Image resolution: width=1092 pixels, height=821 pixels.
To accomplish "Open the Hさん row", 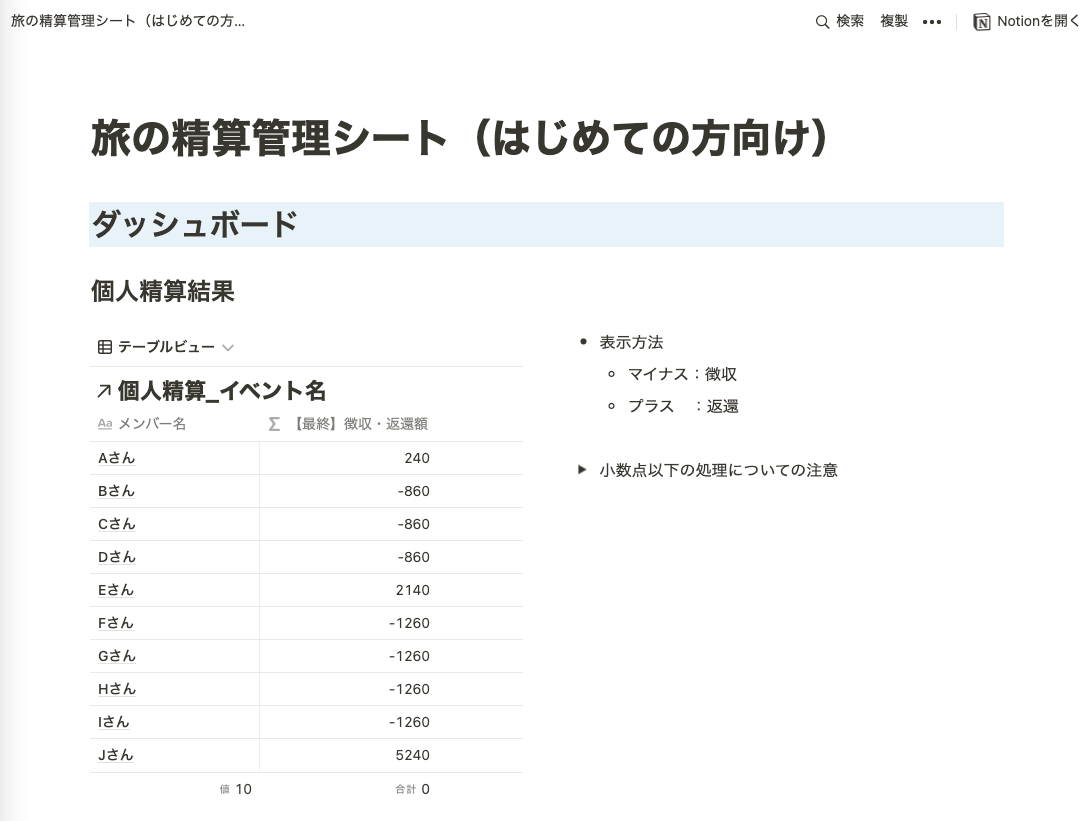I will click(116, 689).
